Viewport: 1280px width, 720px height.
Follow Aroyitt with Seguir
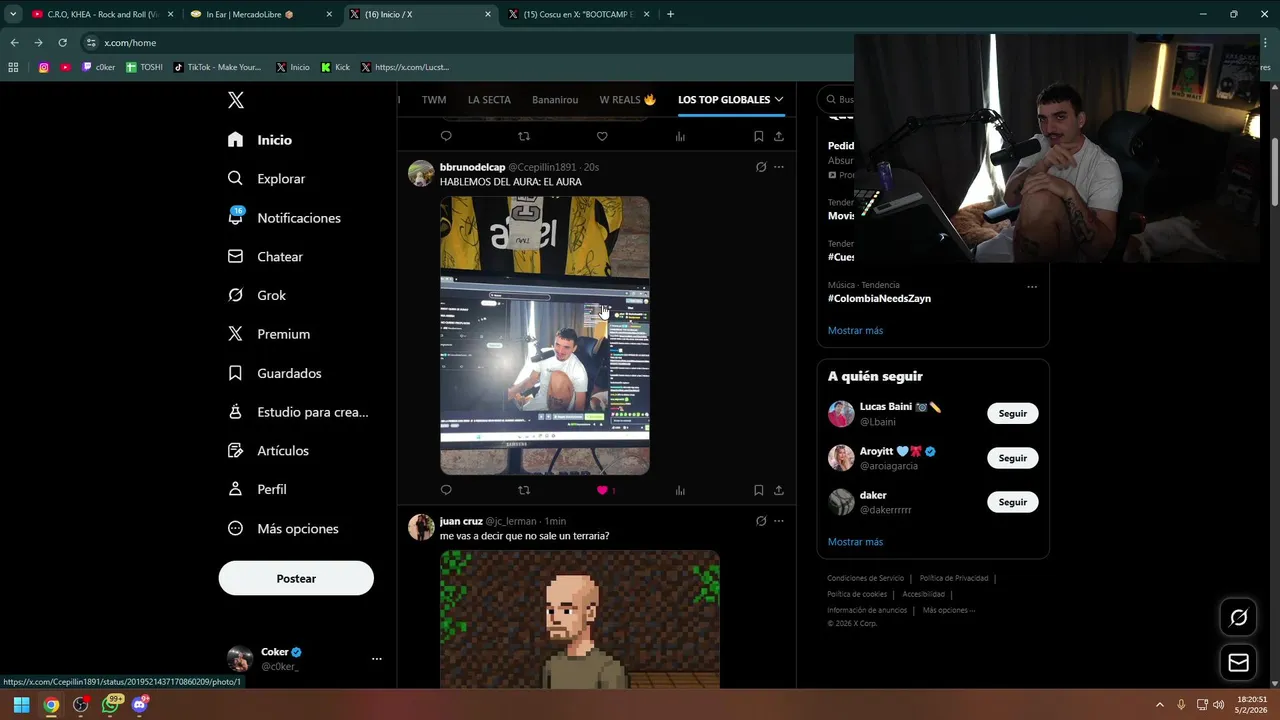[x=1013, y=458]
